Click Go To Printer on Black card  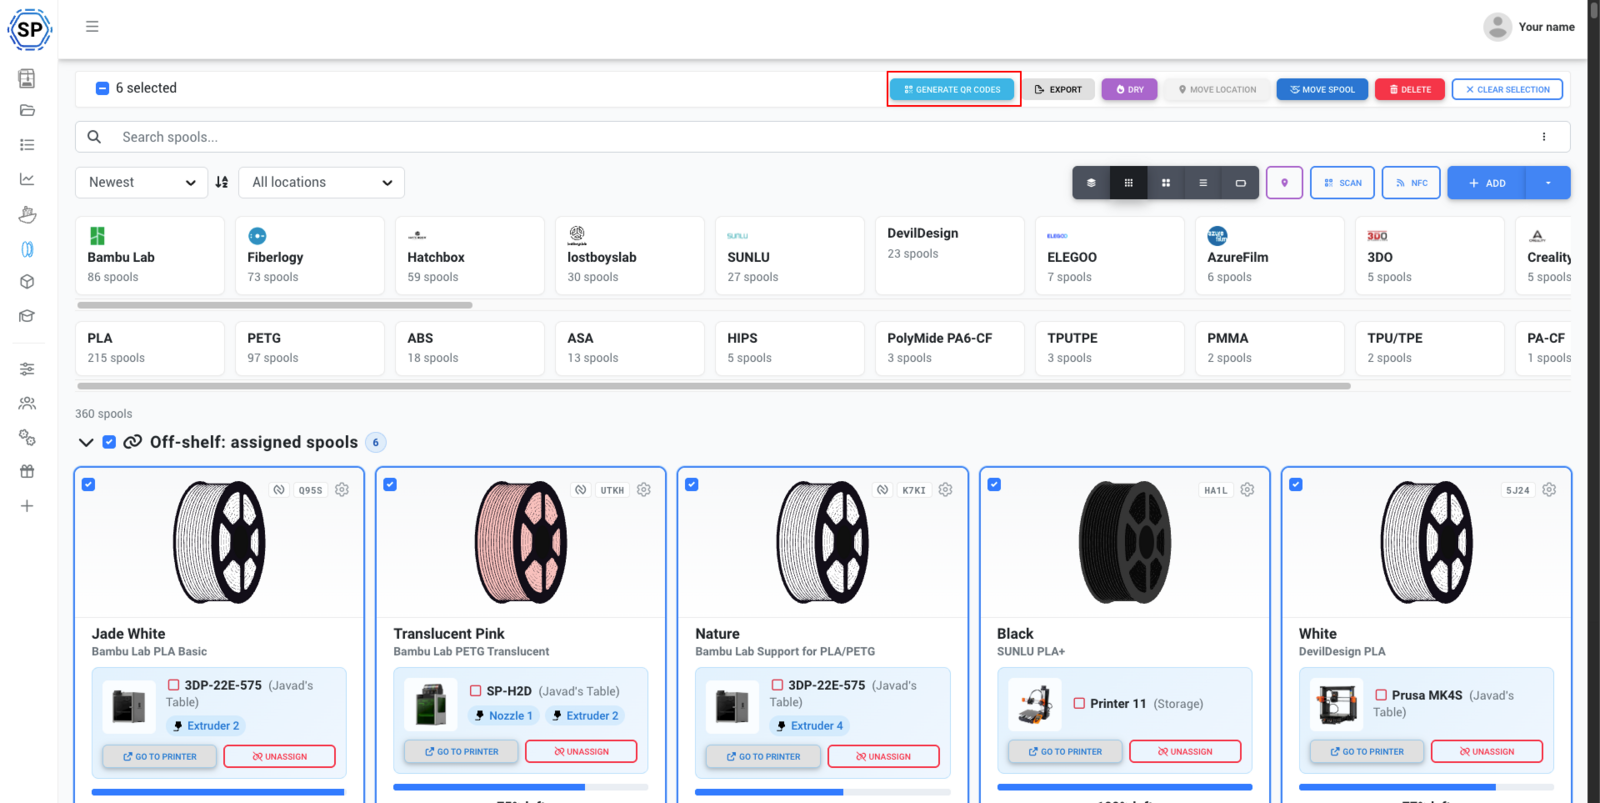1063,751
